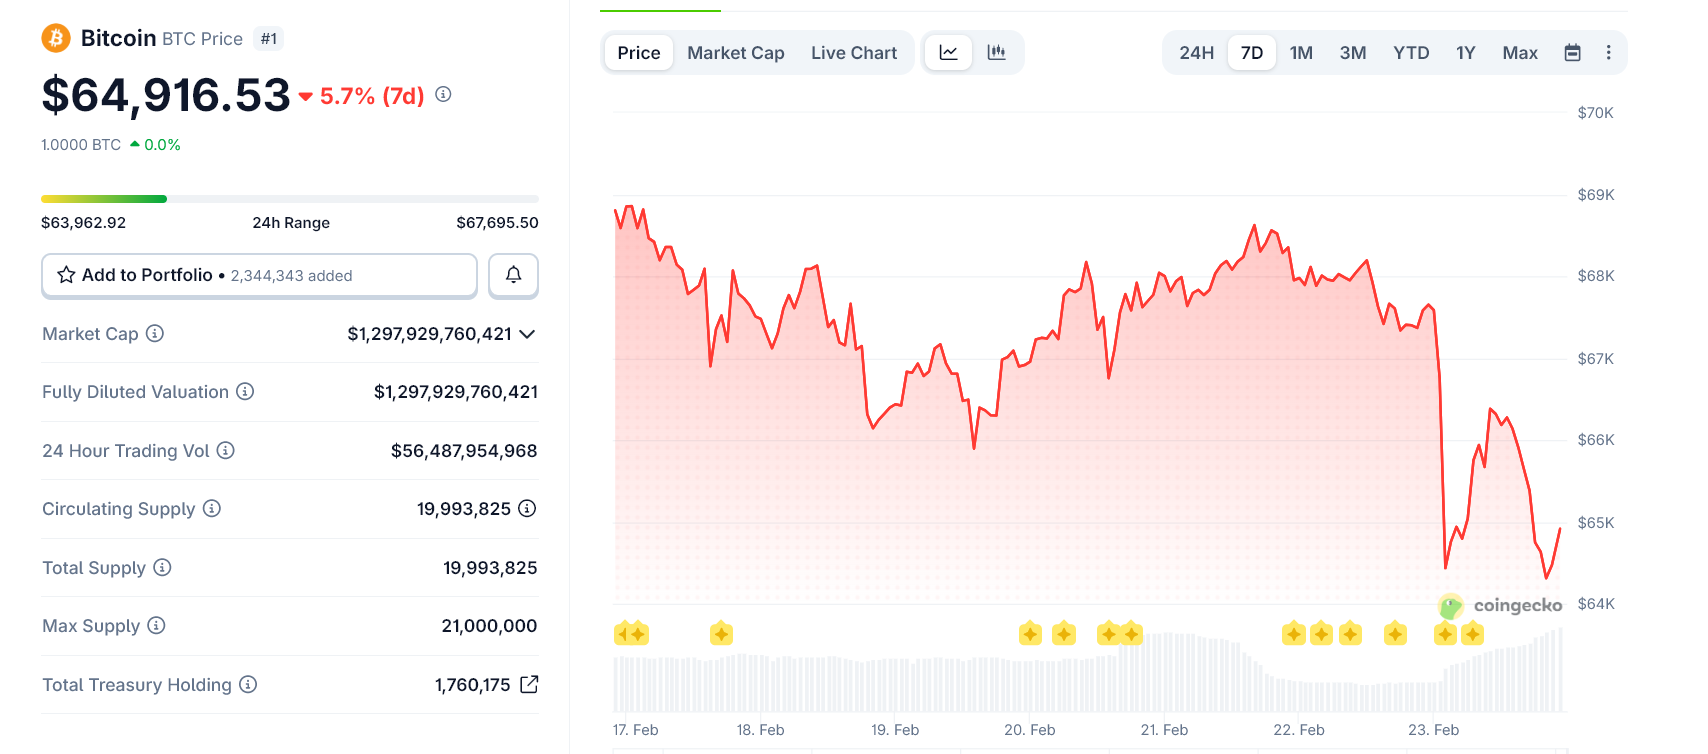This screenshot has height=754, width=1708.
Task: Click the first news marker on 17 Feb
Action: (623, 633)
